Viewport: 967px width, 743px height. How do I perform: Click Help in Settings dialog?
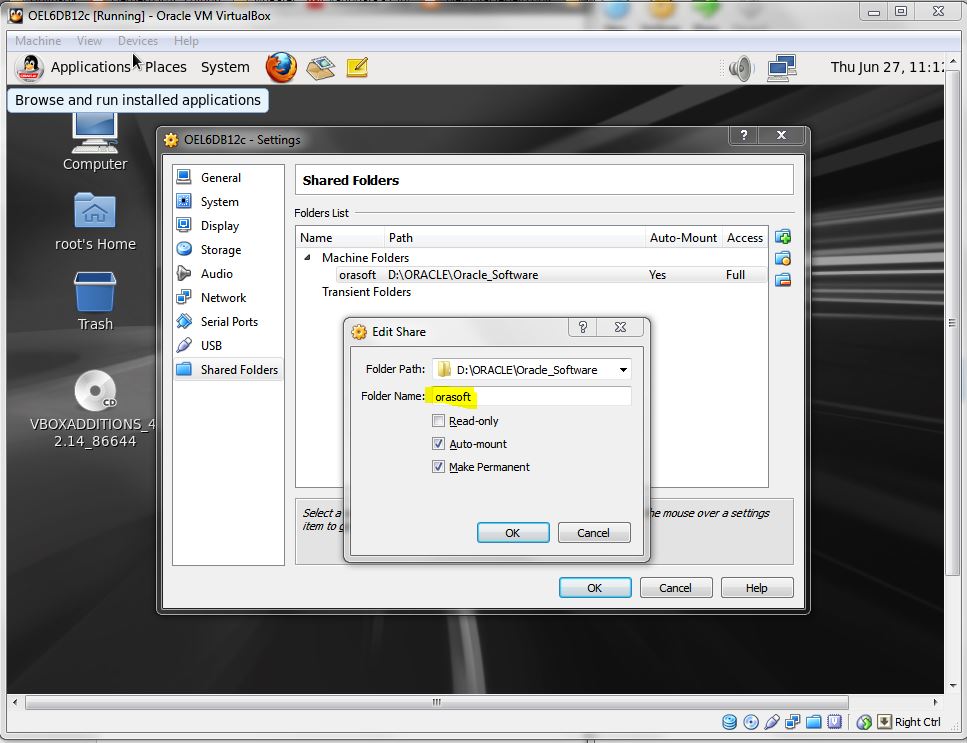click(x=757, y=588)
